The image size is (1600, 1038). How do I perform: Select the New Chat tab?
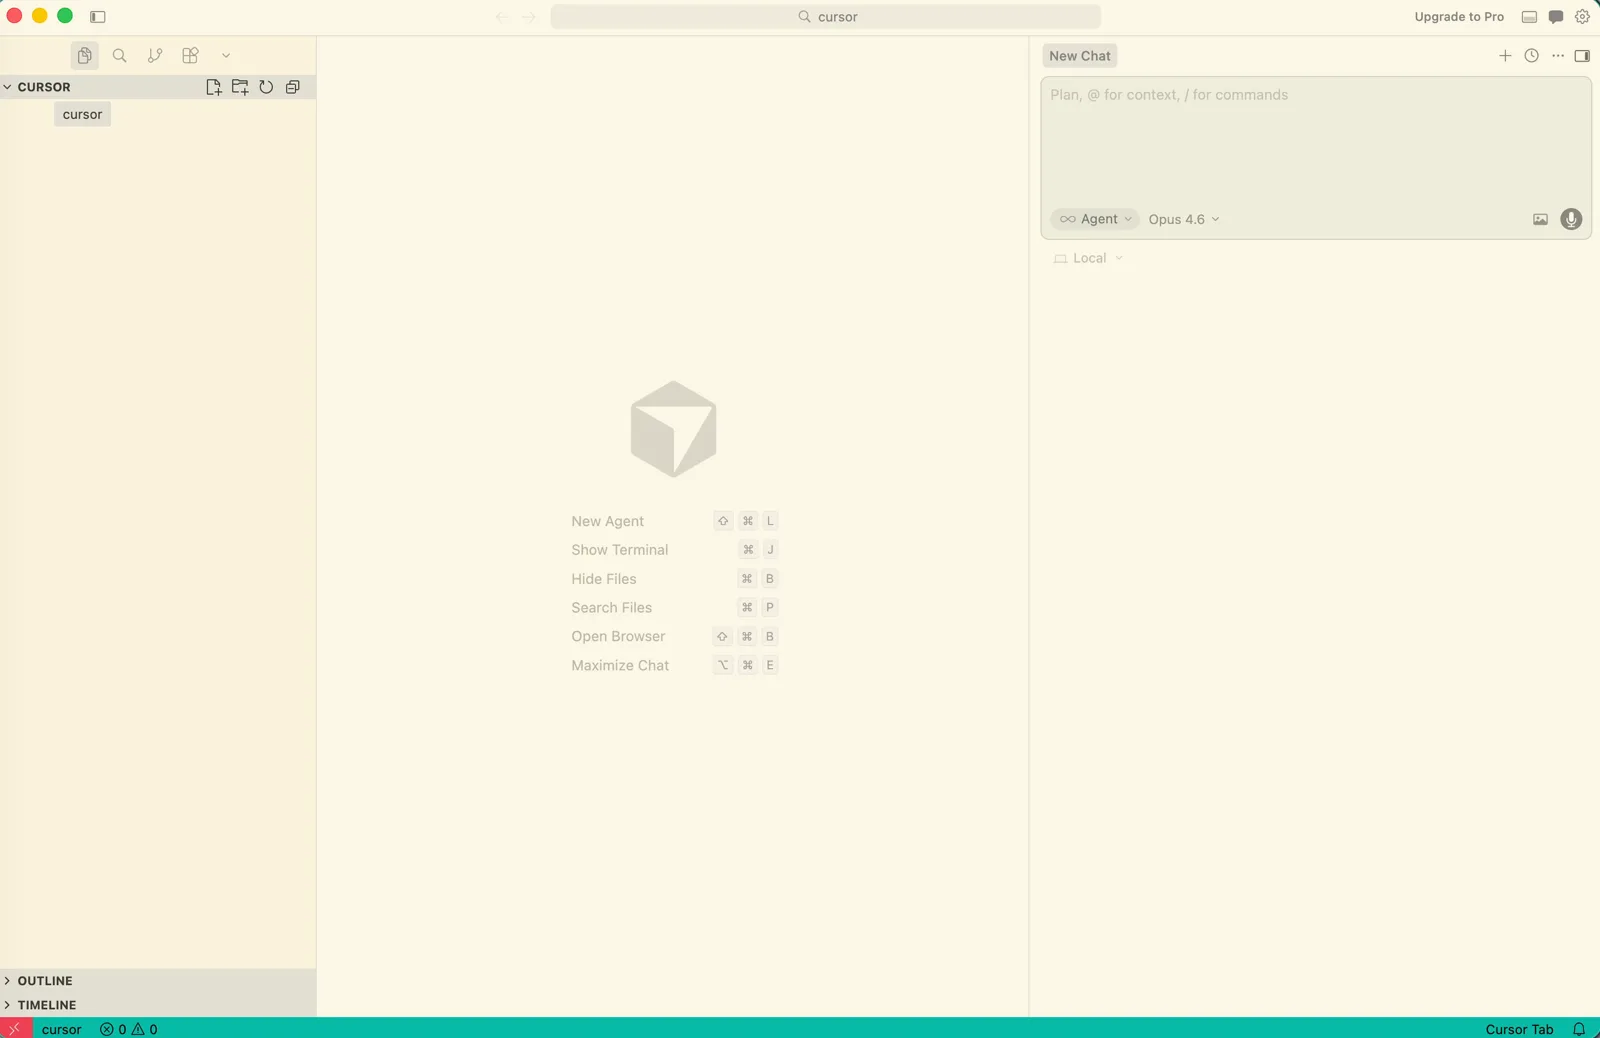point(1080,56)
